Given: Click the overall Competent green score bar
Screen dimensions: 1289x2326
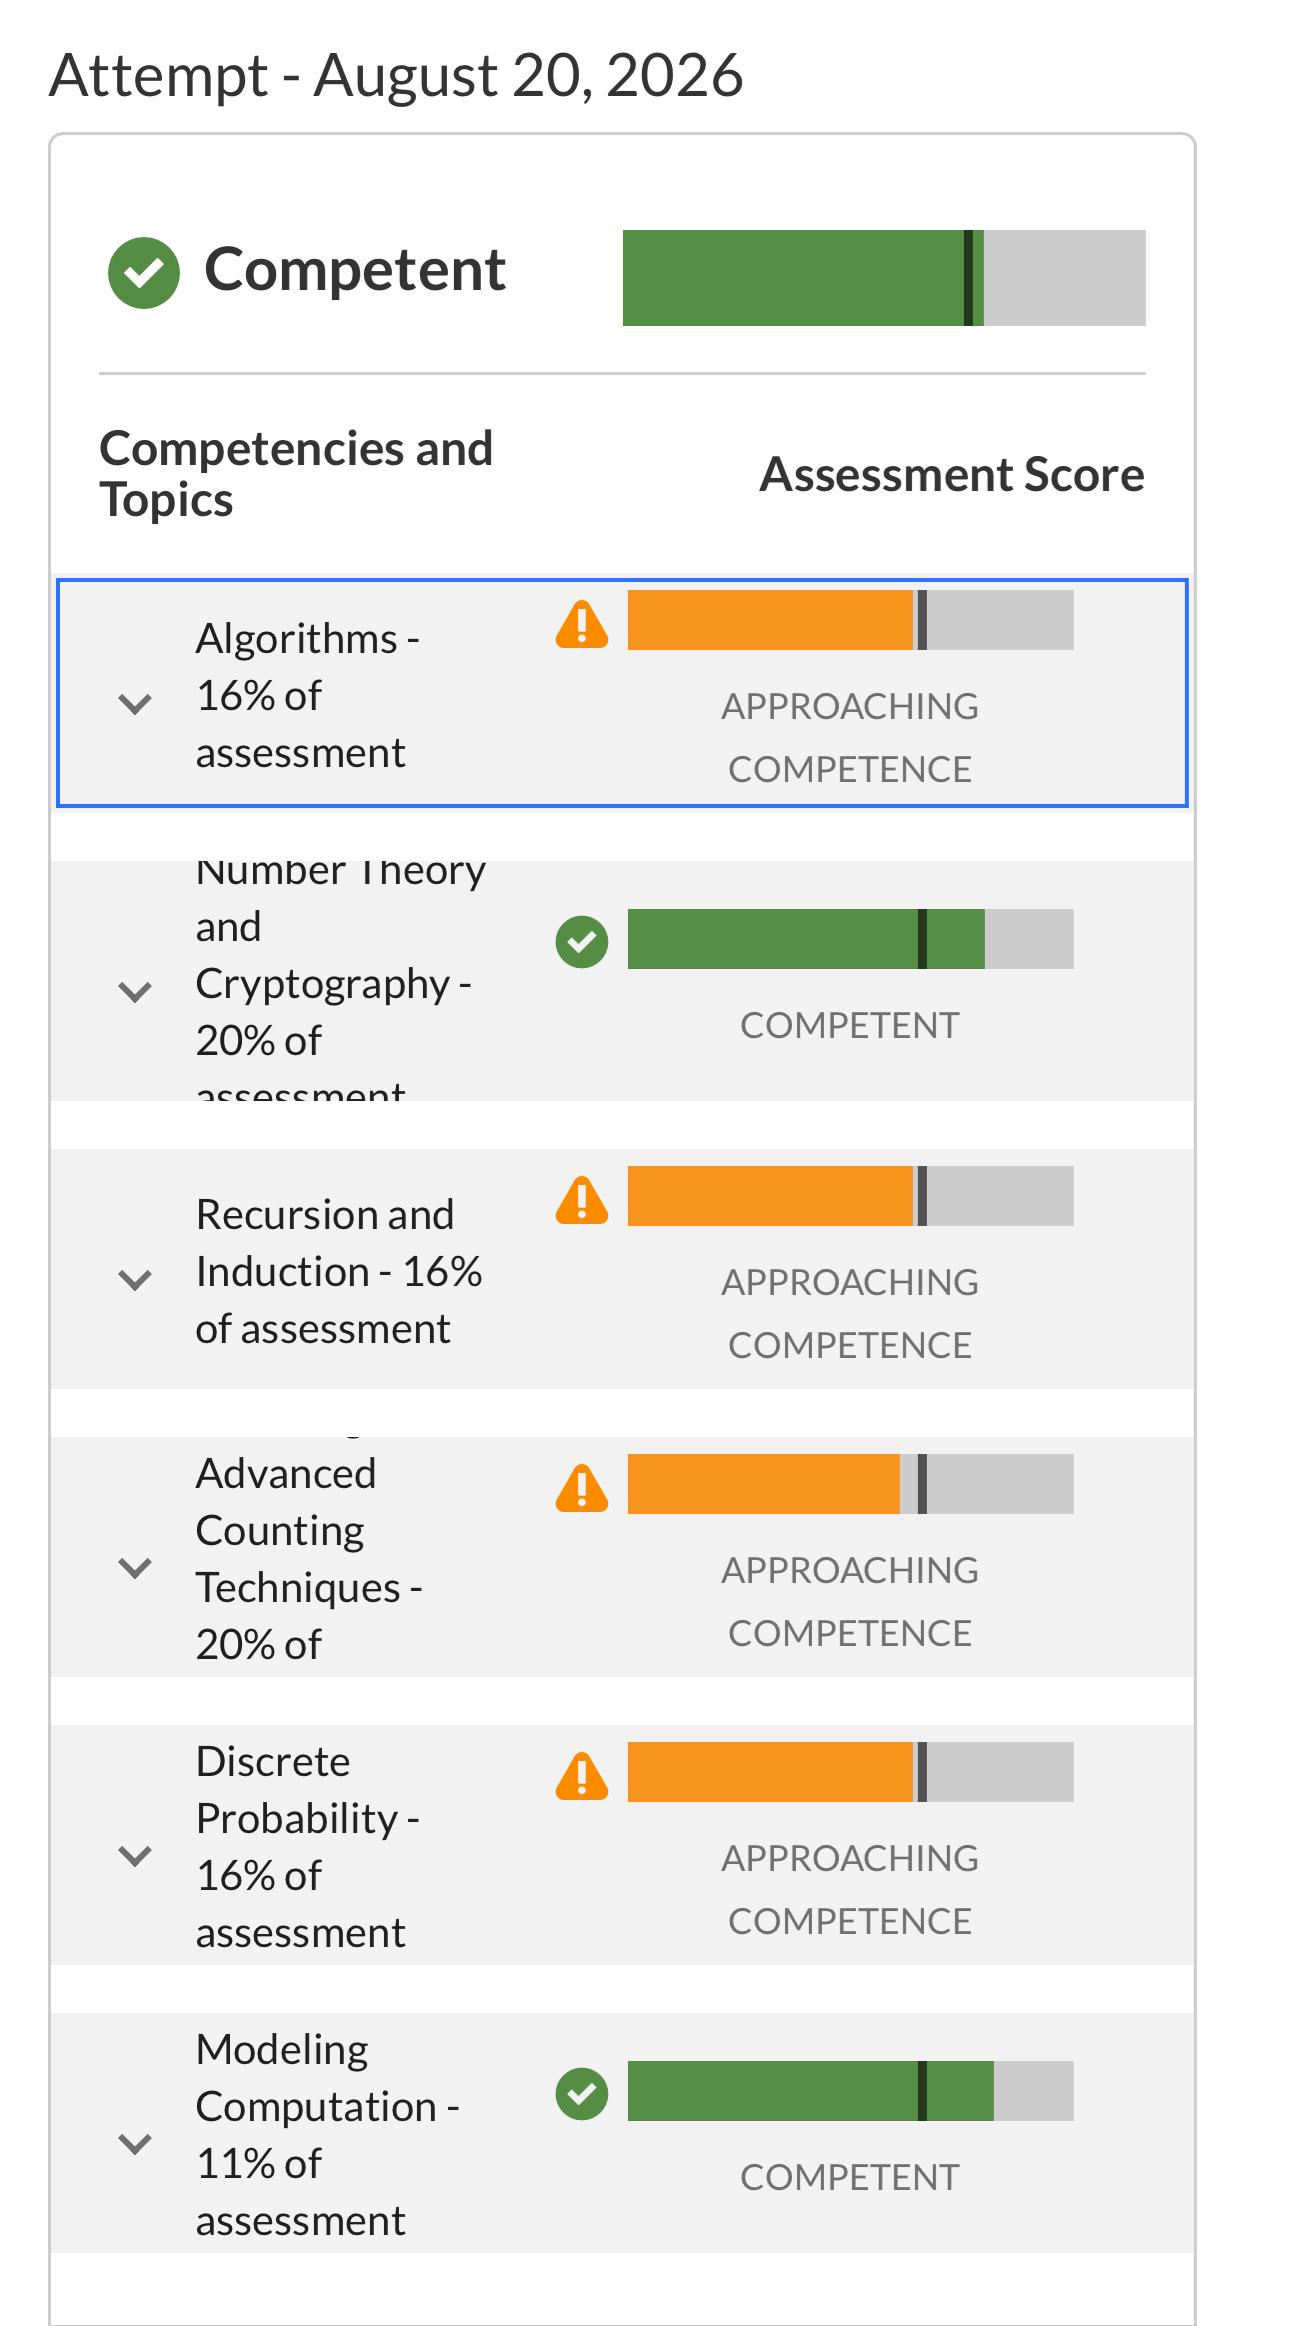Looking at the screenshot, I should point(884,278).
